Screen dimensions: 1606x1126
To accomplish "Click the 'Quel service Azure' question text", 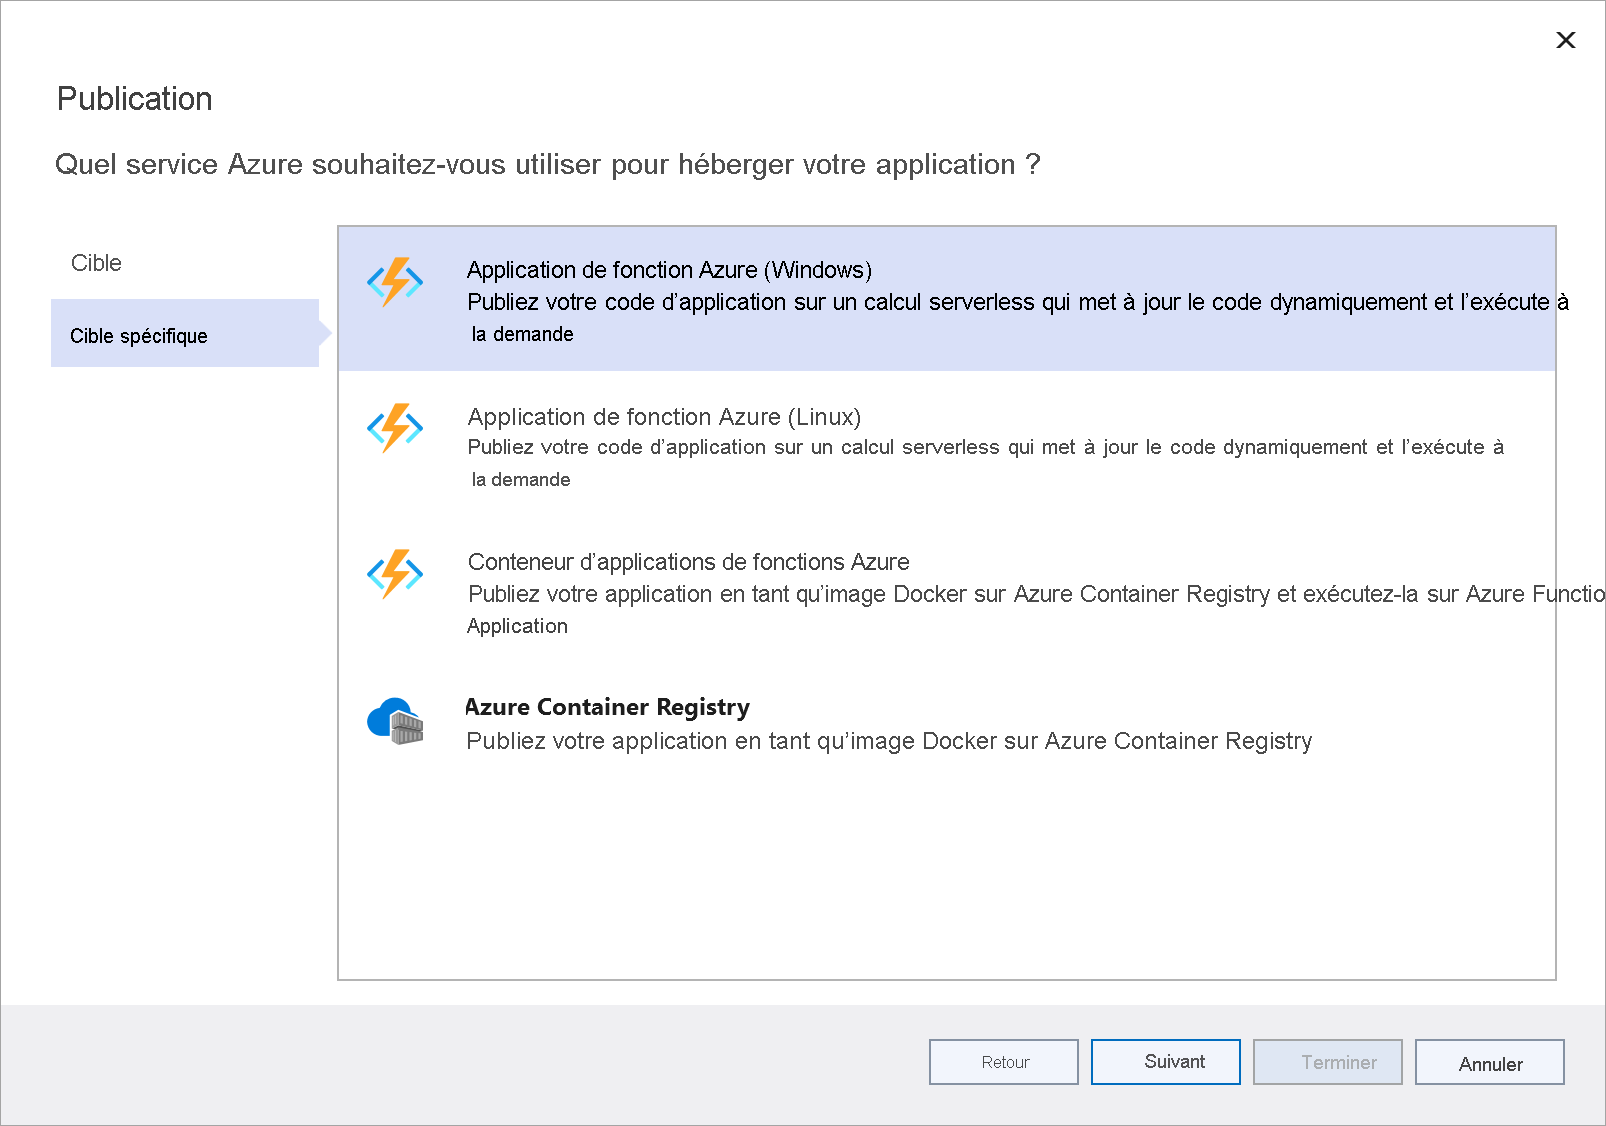I will point(547,164).
